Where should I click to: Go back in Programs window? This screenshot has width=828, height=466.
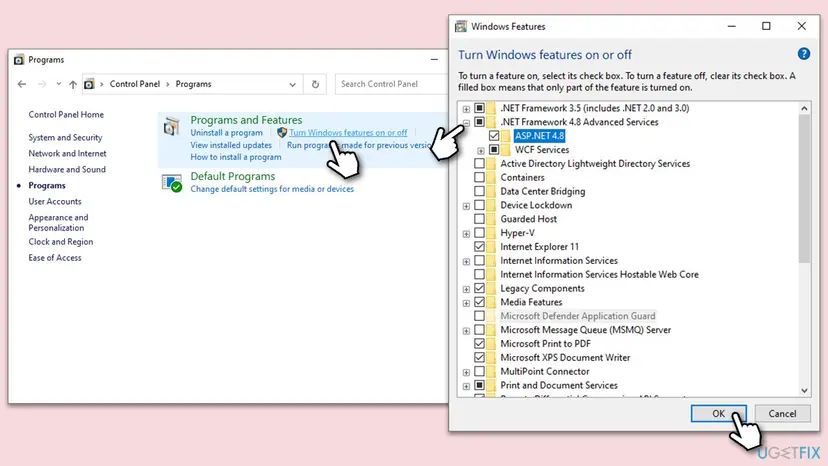click(22, 84)
